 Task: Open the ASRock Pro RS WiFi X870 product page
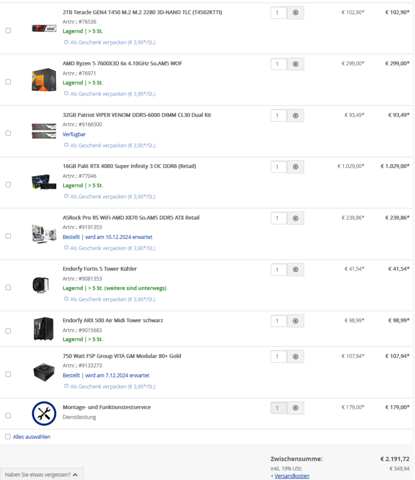pos(131,217)
